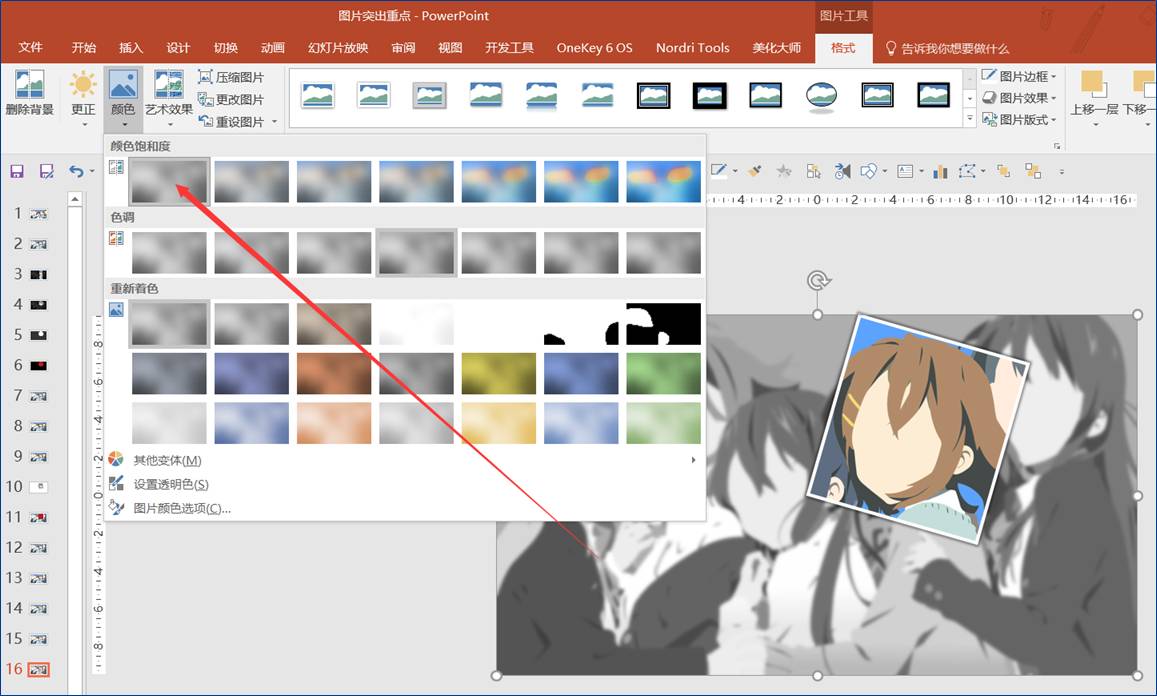The height and width of the screenshot is (696, 1157).
Task: Select slide 6 thumbnail
Action: (x=38, y=365)
